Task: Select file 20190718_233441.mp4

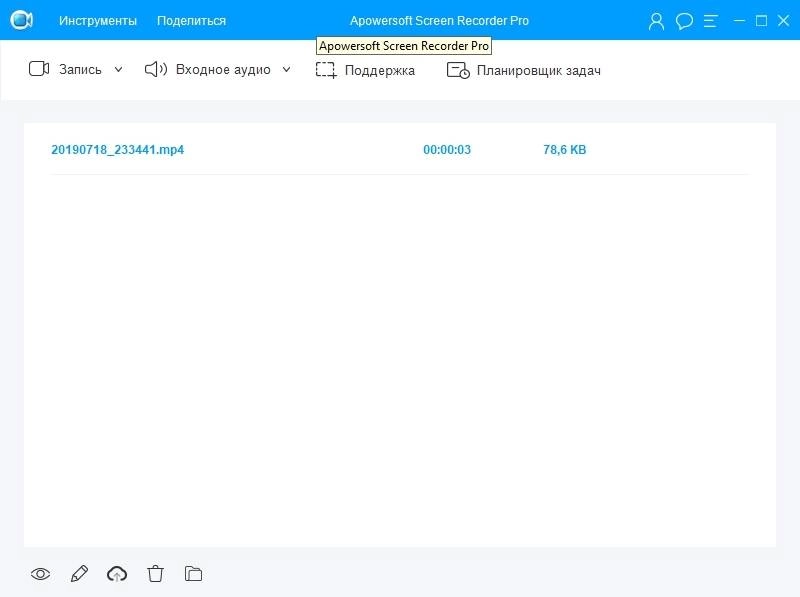Action: [117, 150]
